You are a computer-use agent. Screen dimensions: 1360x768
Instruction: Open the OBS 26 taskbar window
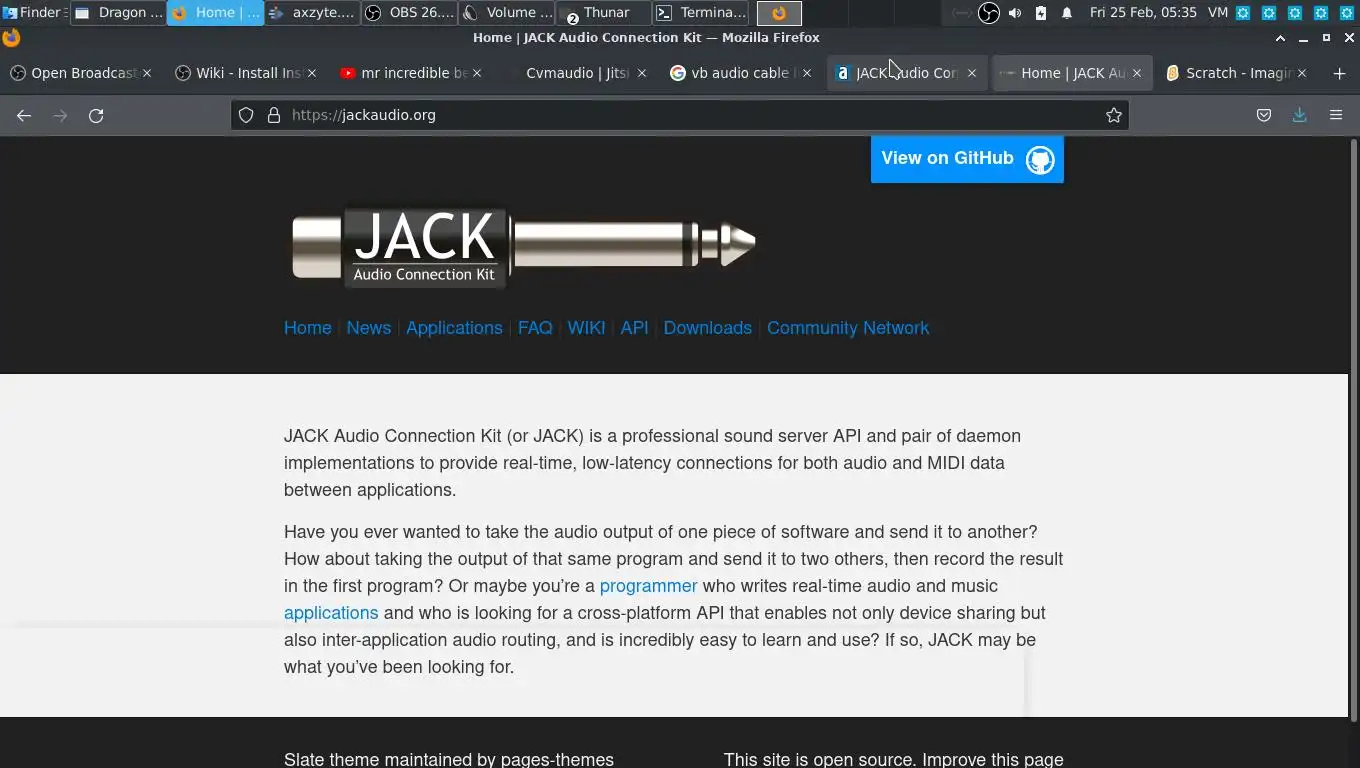410,13
